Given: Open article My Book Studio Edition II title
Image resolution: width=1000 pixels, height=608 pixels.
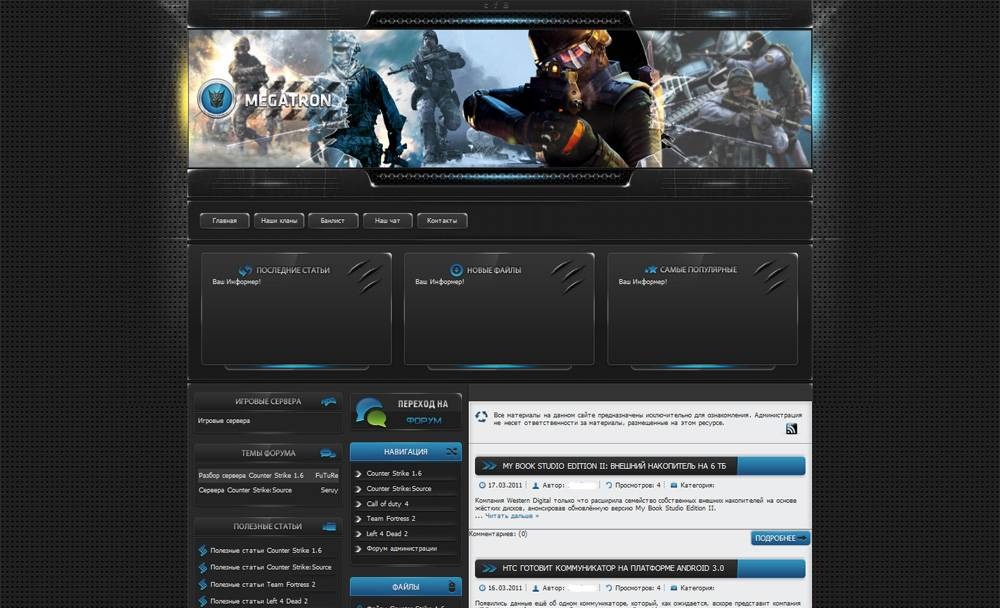Looking at the screenshot, I should pyautogui.click(x=614, y=466).
